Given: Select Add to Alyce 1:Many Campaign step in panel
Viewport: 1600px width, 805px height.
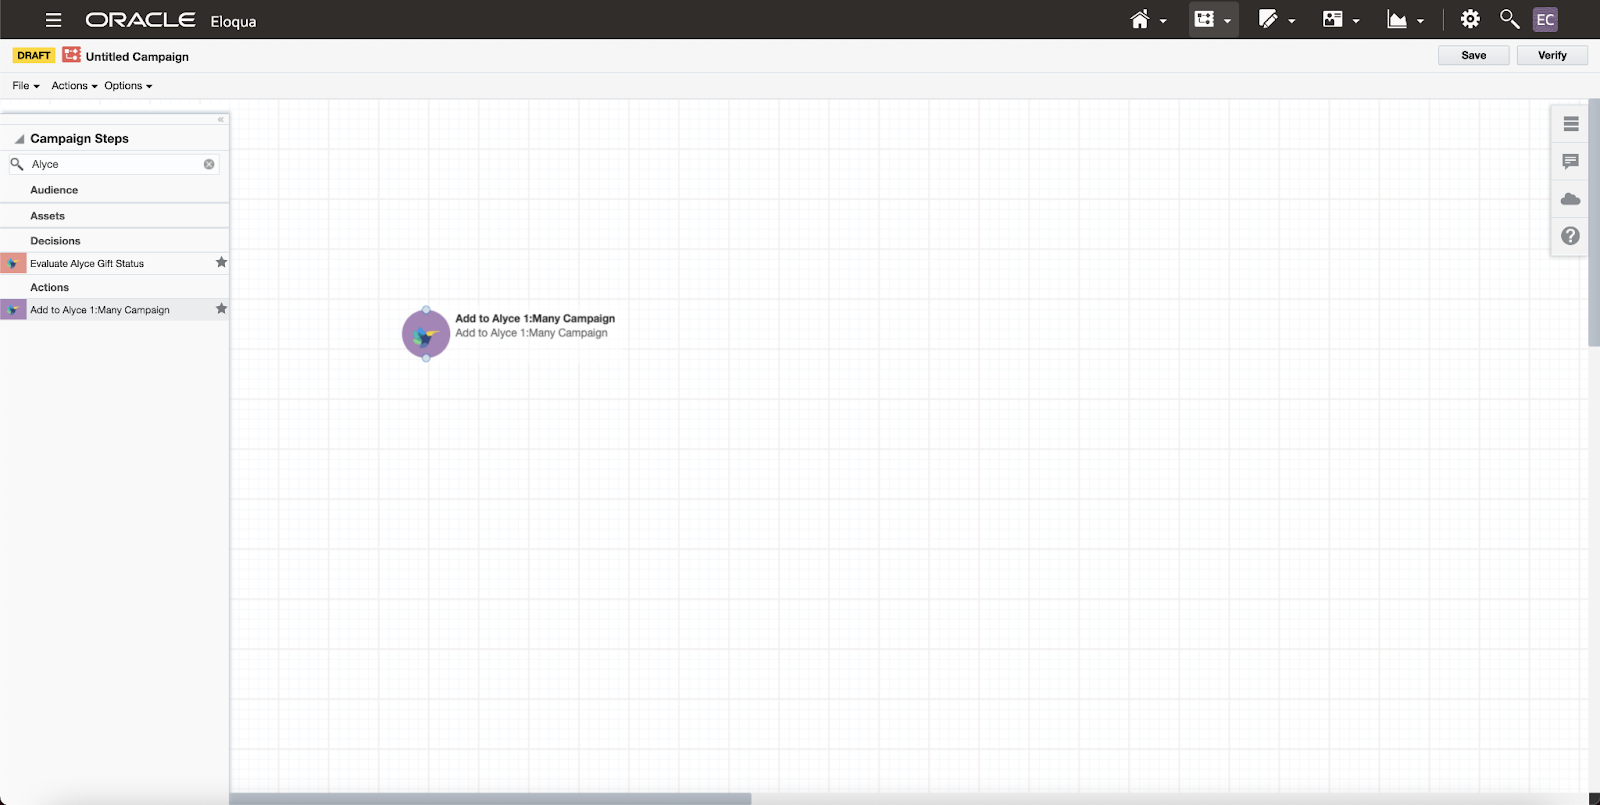Looking at the screenshot, I should click(114, 310).
